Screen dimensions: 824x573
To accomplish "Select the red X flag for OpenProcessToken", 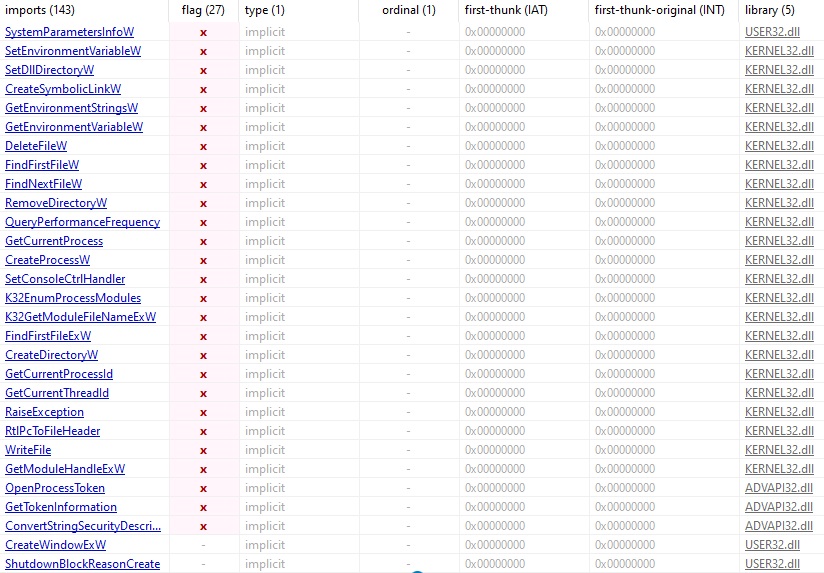I will coord(203,488).
